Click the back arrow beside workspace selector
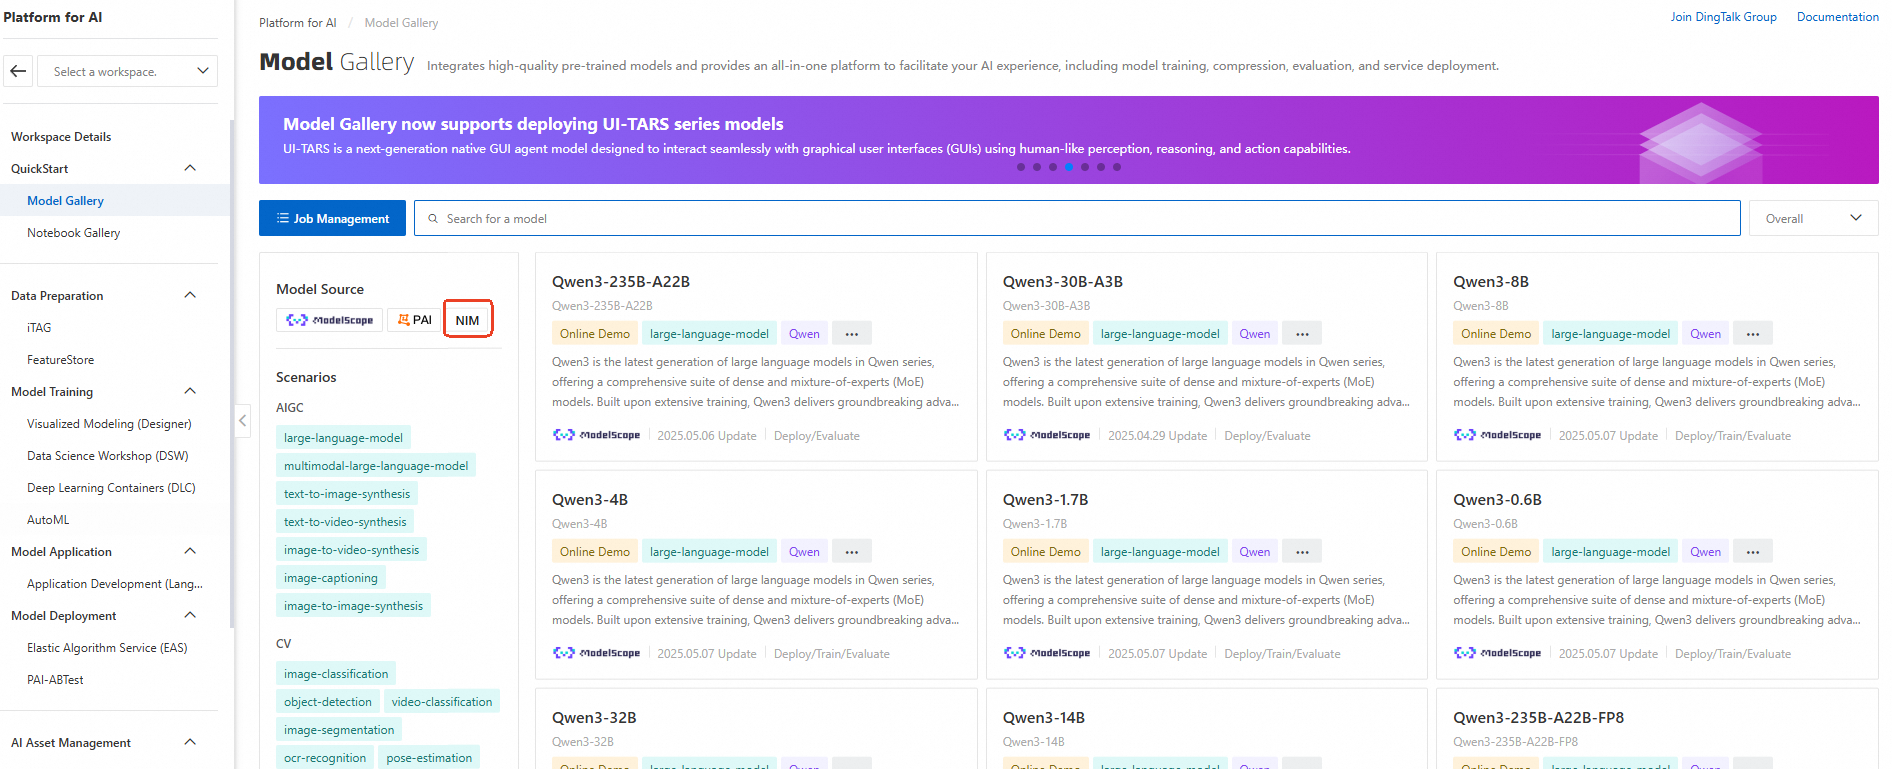This screenshot has width=1892, height=769. [x=18, y=71]
